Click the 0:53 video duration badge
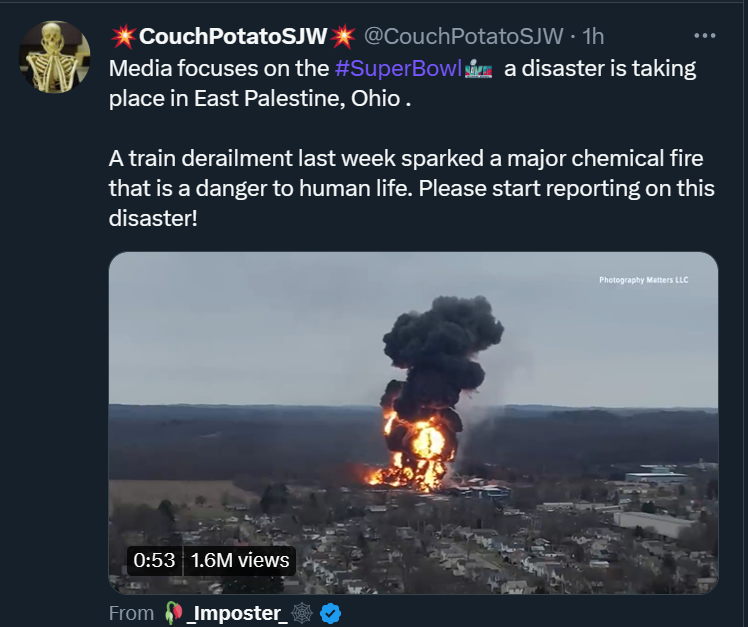 click(155, 560)
